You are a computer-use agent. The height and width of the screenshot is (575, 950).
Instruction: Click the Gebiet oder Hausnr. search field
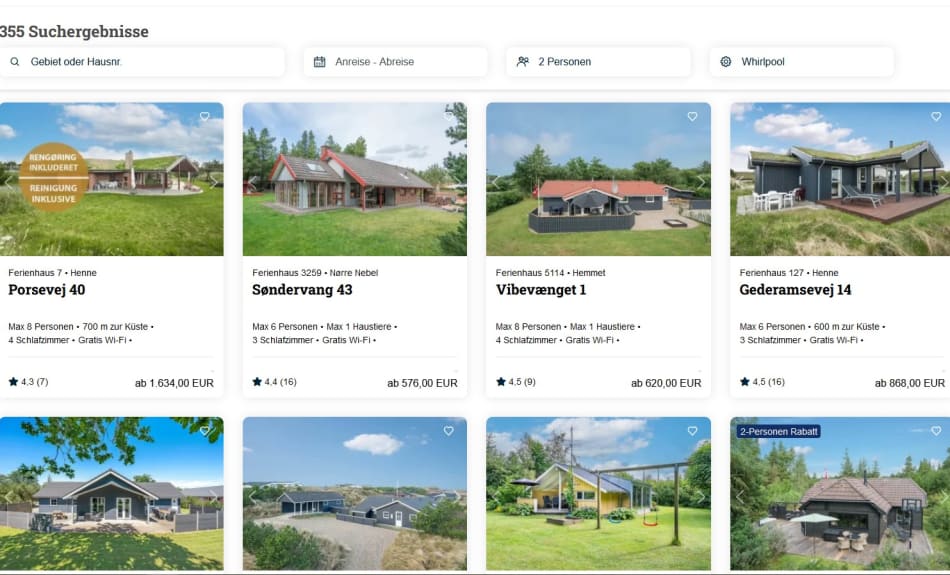142,62
